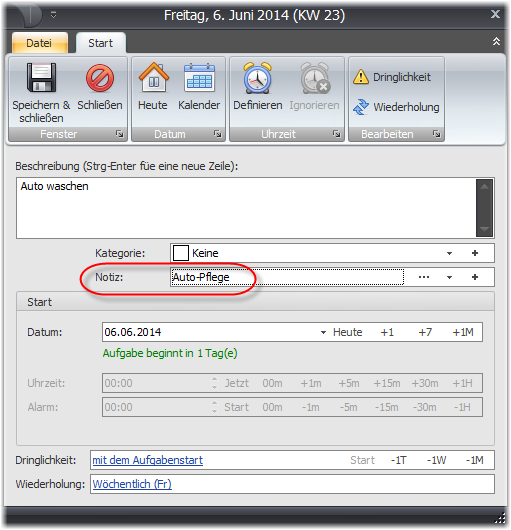The width and height of the screenshot is (511, 530).
Task: Click the 'mit dem Aufgabenstart' link
Action: click(x=147, y=460)
